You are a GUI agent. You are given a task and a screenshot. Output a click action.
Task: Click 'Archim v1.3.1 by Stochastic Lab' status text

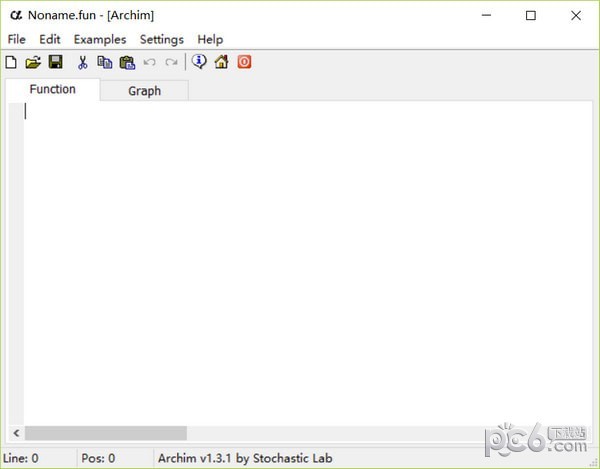coord(245,458)
